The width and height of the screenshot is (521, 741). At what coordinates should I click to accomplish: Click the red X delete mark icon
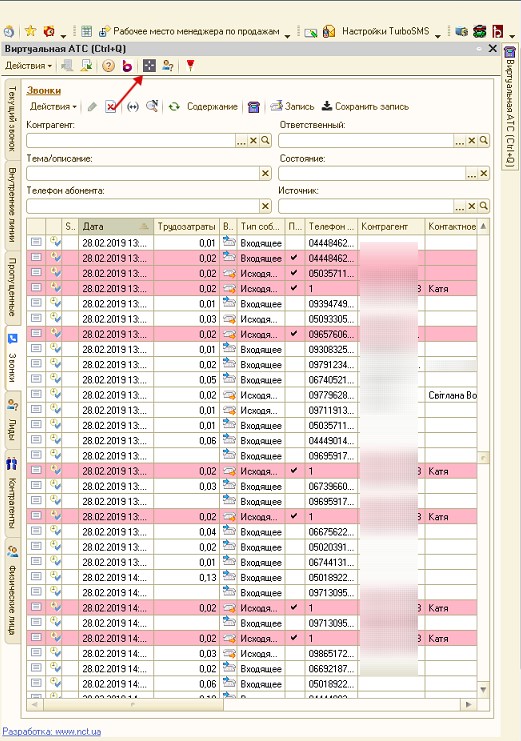(x=110, y=107)
